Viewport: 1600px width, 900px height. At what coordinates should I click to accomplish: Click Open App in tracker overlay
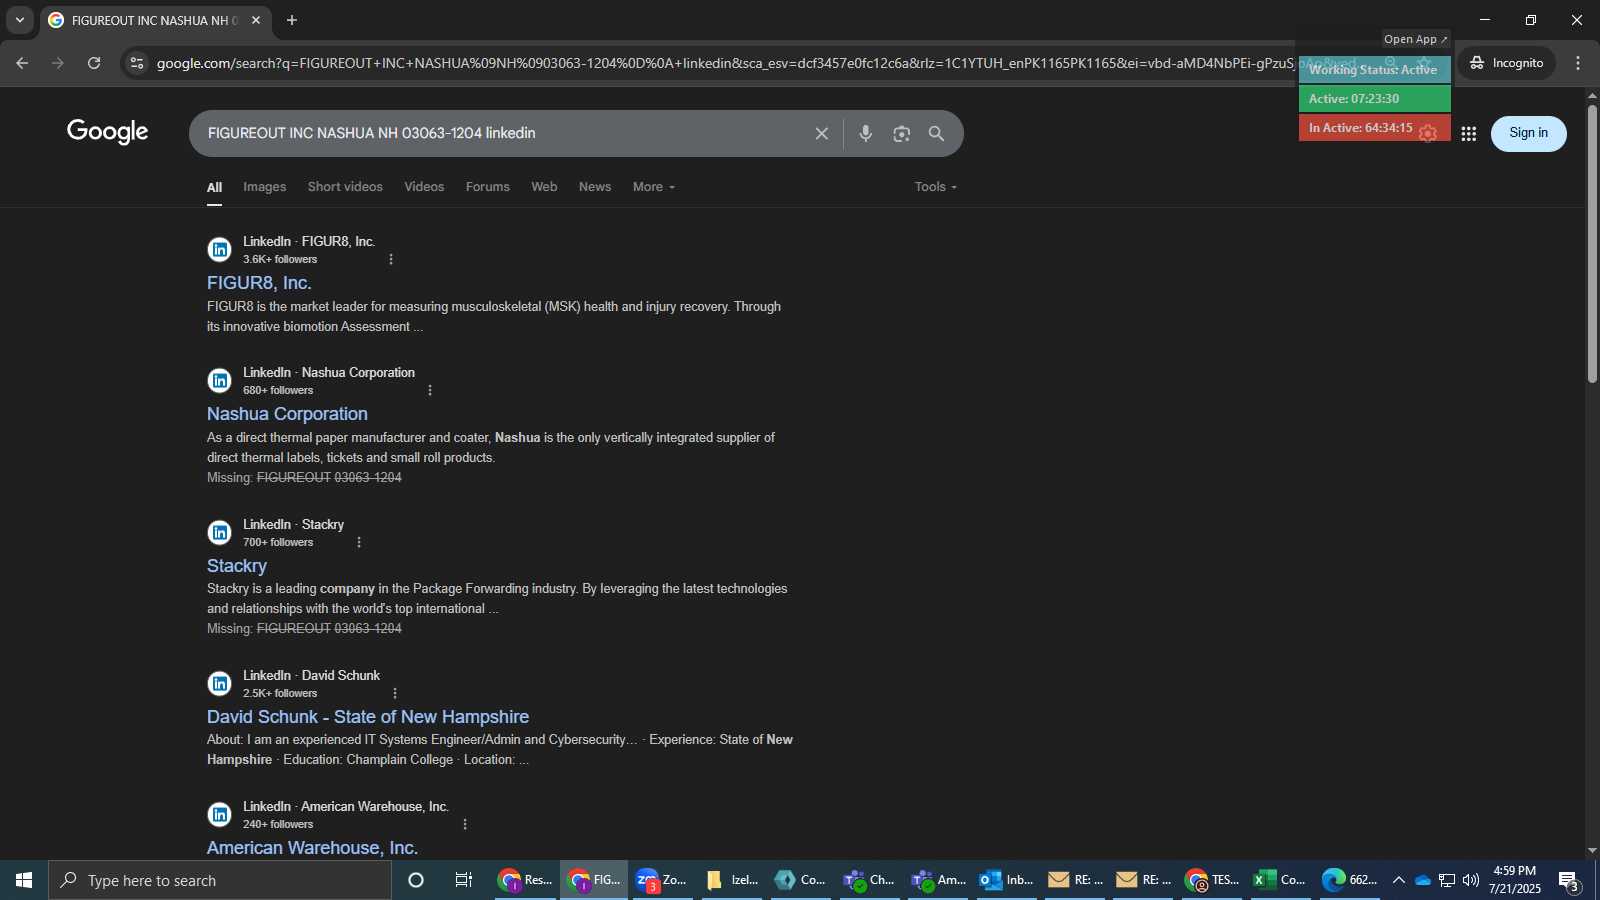point(1416,39)
